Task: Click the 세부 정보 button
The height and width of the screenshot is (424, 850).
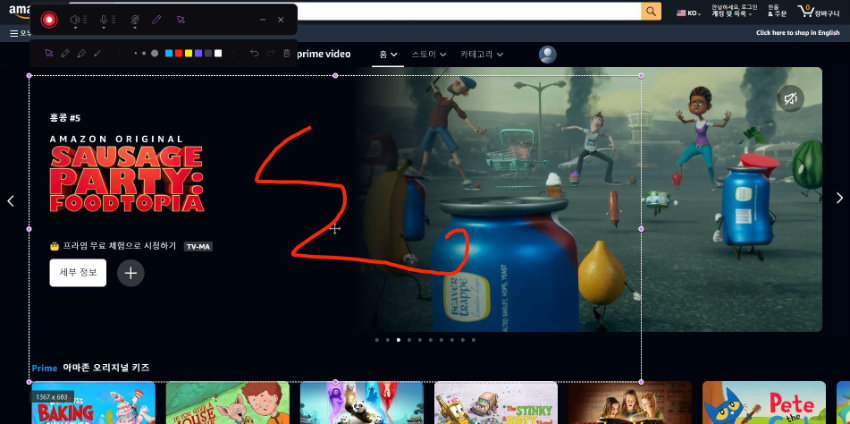Action: [78, 273]
